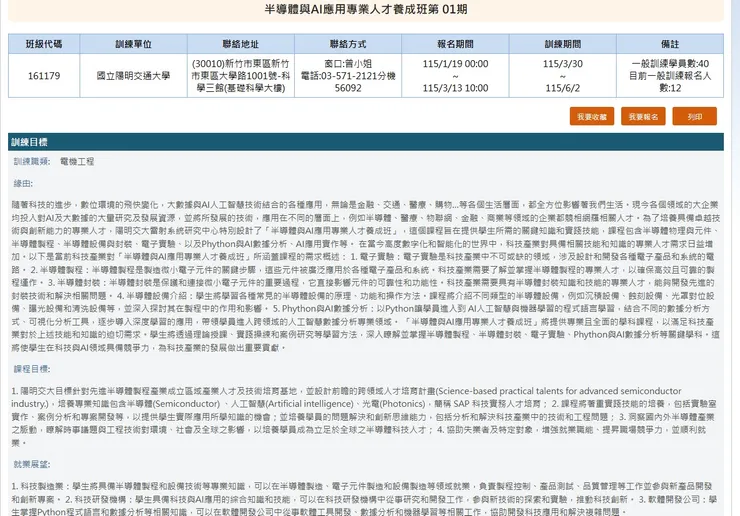Click the 班級代碼 column header
740x516 pixels.
tap(44, 44)
